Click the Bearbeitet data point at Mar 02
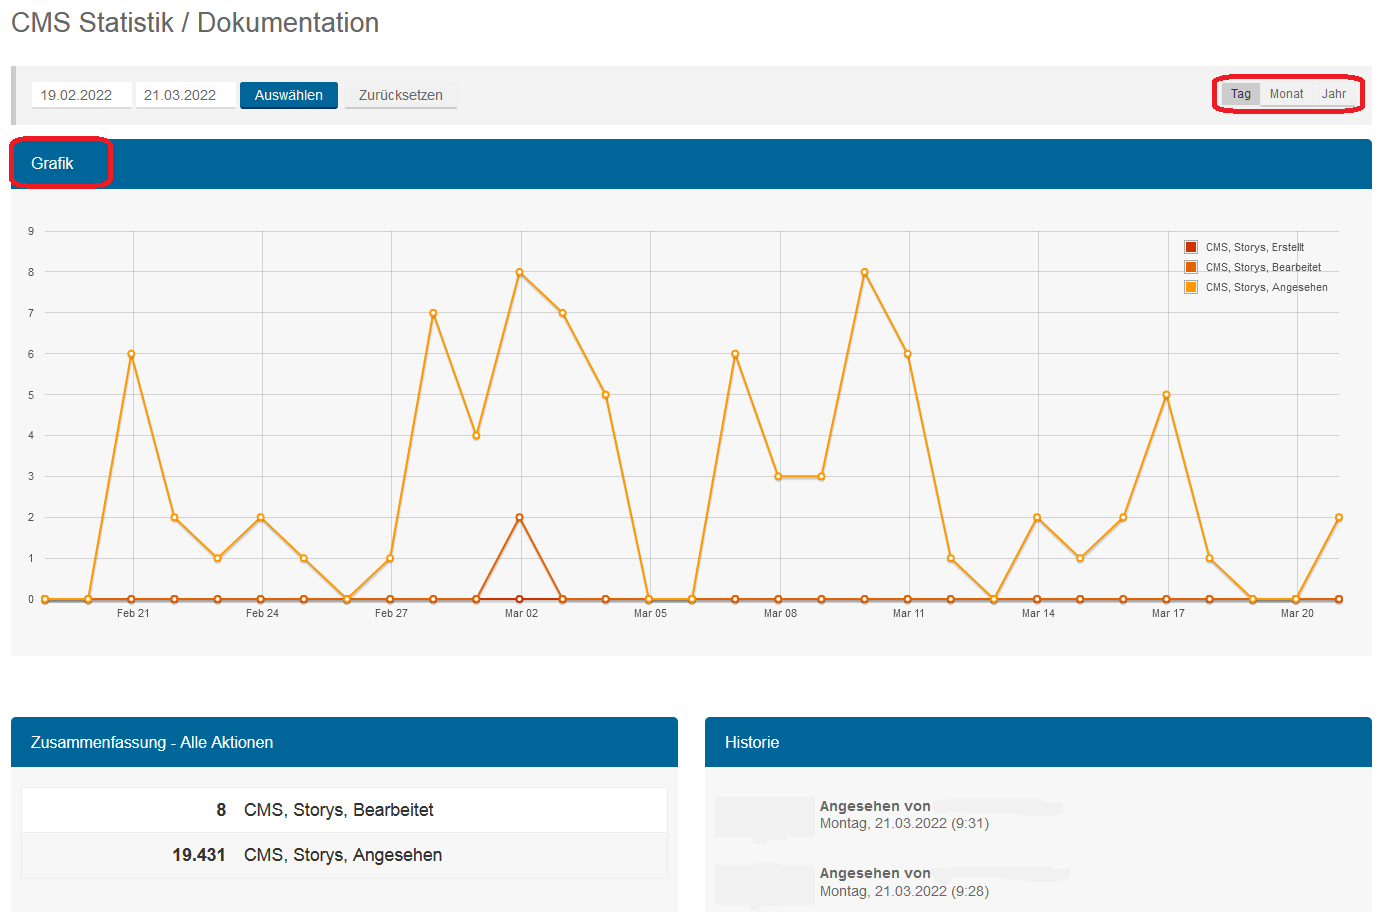1380x912 pixels. tap(519, 517)
